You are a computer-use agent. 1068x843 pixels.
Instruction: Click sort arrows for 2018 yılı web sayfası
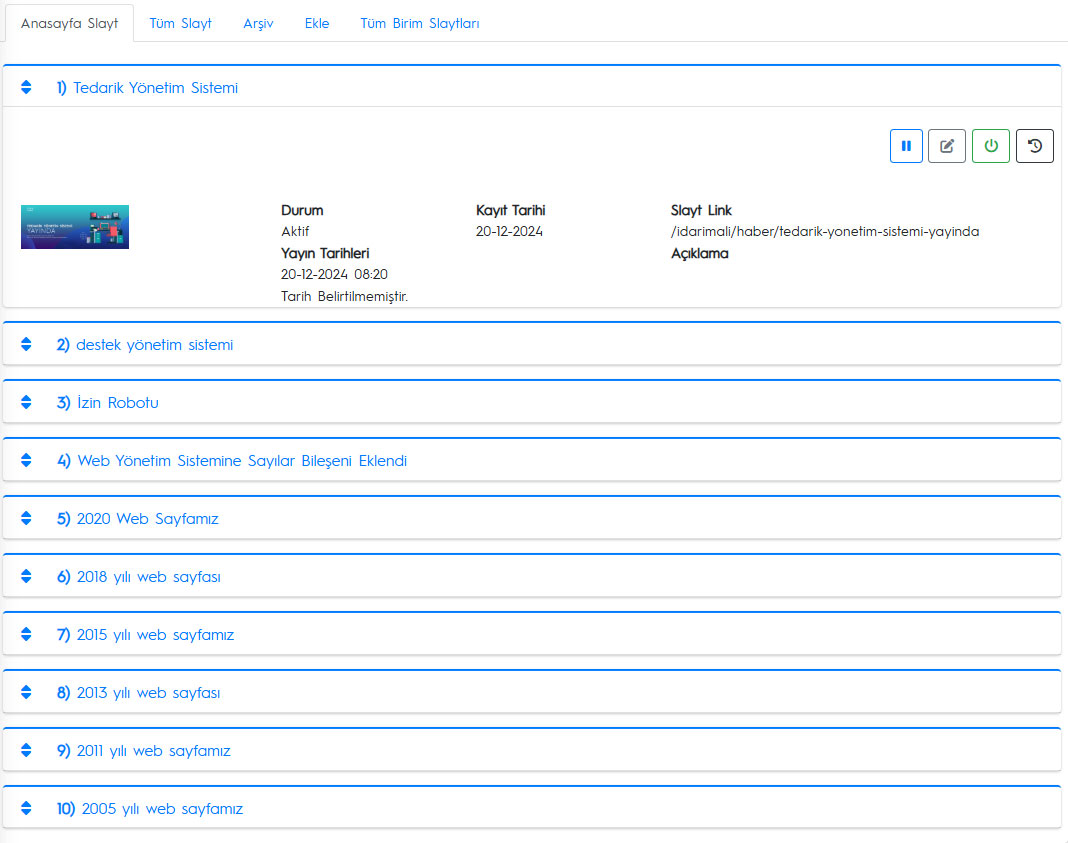(x=26, y=576)
